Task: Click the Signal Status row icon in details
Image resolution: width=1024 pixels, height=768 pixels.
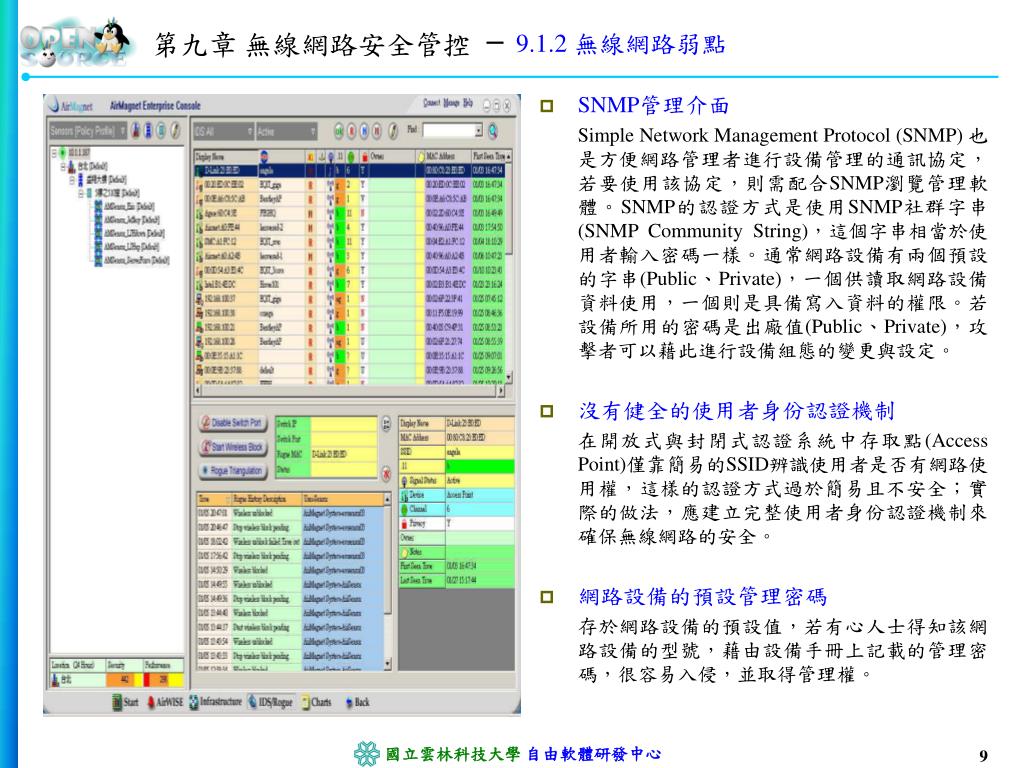Action: click(x=405, y=481)
